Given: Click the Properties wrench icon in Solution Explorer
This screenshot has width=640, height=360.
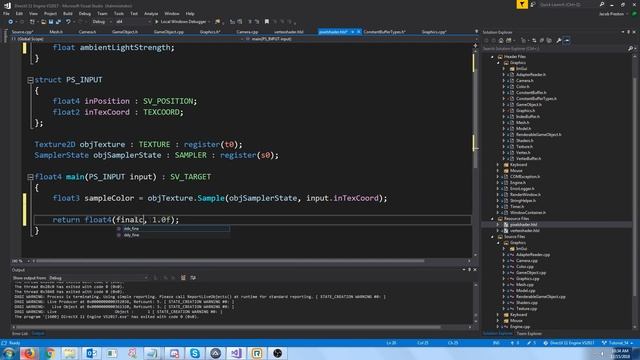Looking at the screenshot, I should 558,40.
